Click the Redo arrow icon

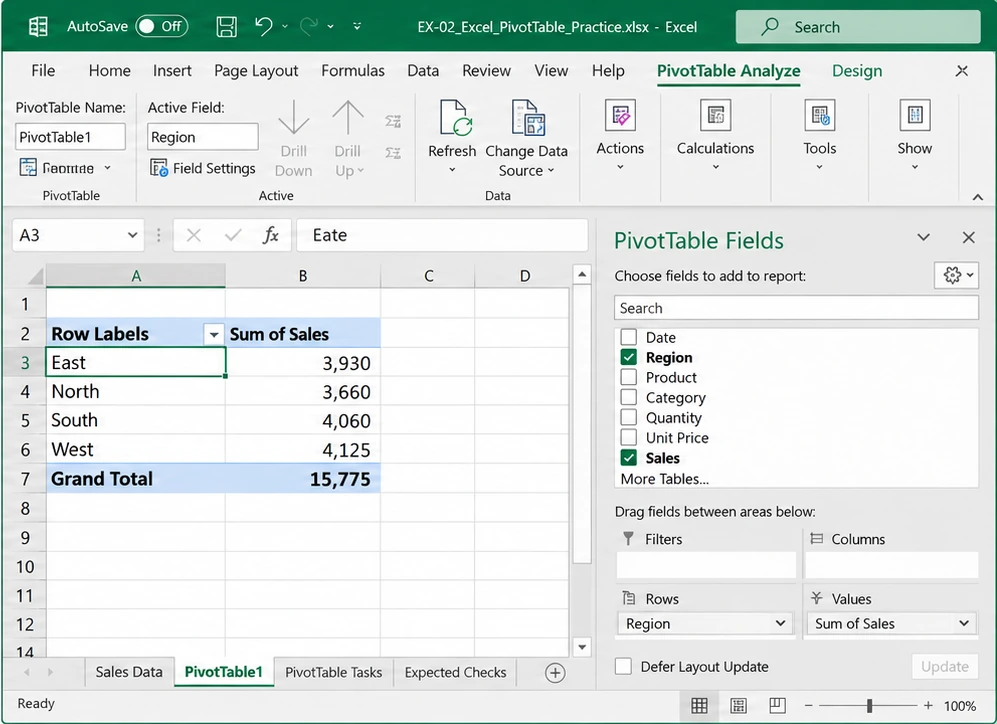(309, 26)
